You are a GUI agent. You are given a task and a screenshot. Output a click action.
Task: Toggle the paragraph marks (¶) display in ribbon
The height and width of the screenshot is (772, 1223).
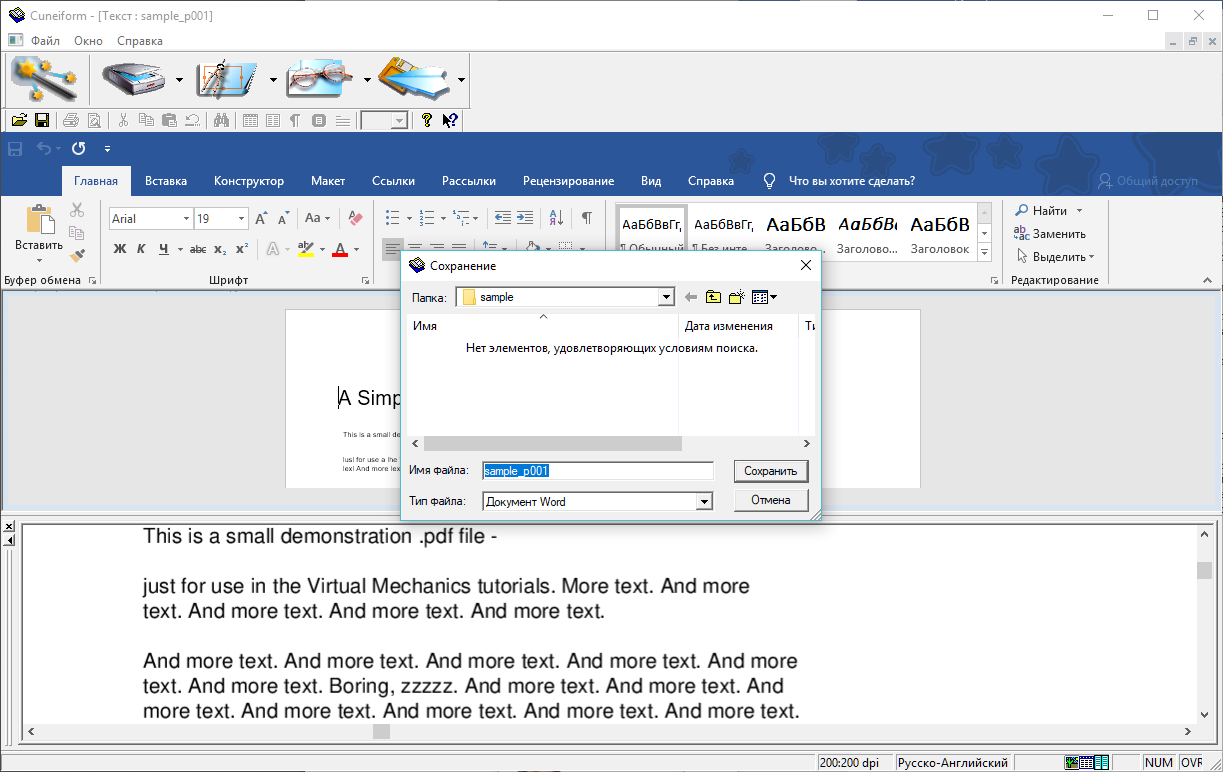point(587,218)
